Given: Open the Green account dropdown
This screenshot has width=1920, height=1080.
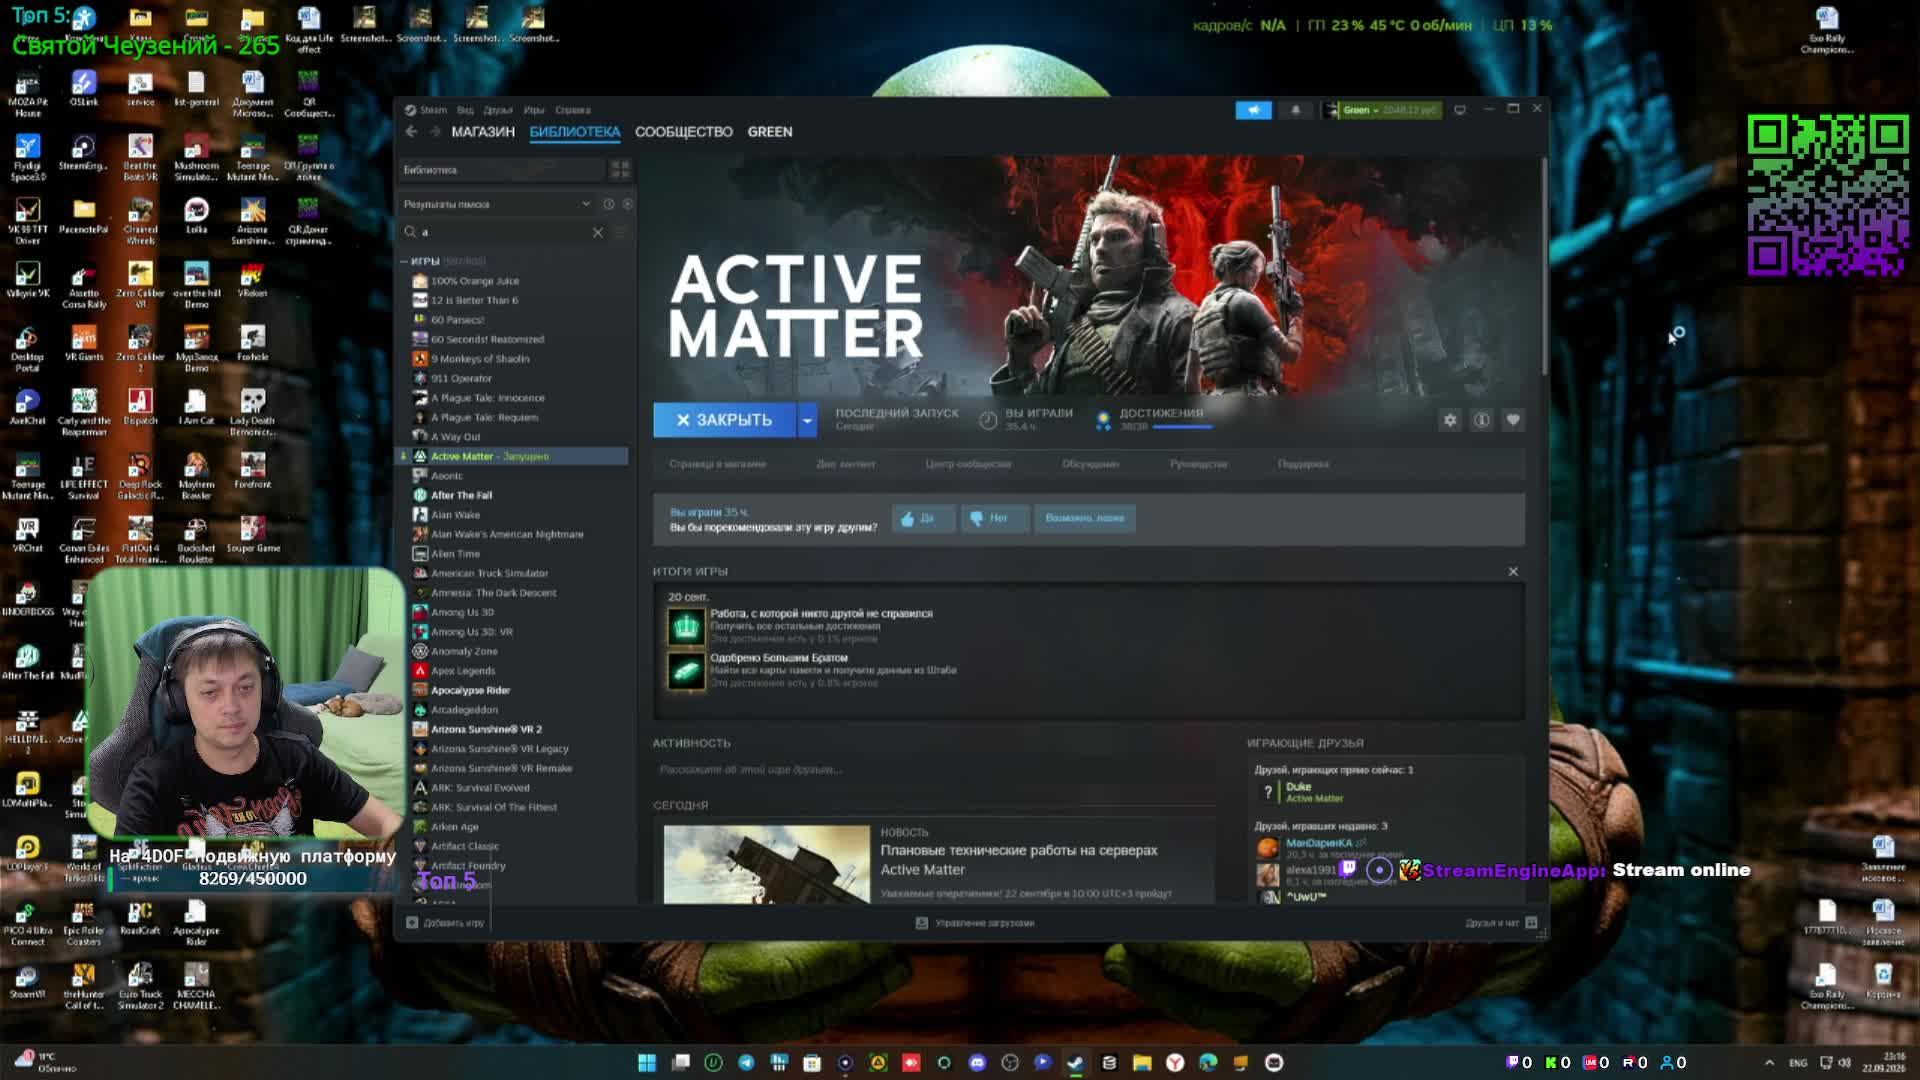Looking at the screenshot, I should click(1382, 110).
